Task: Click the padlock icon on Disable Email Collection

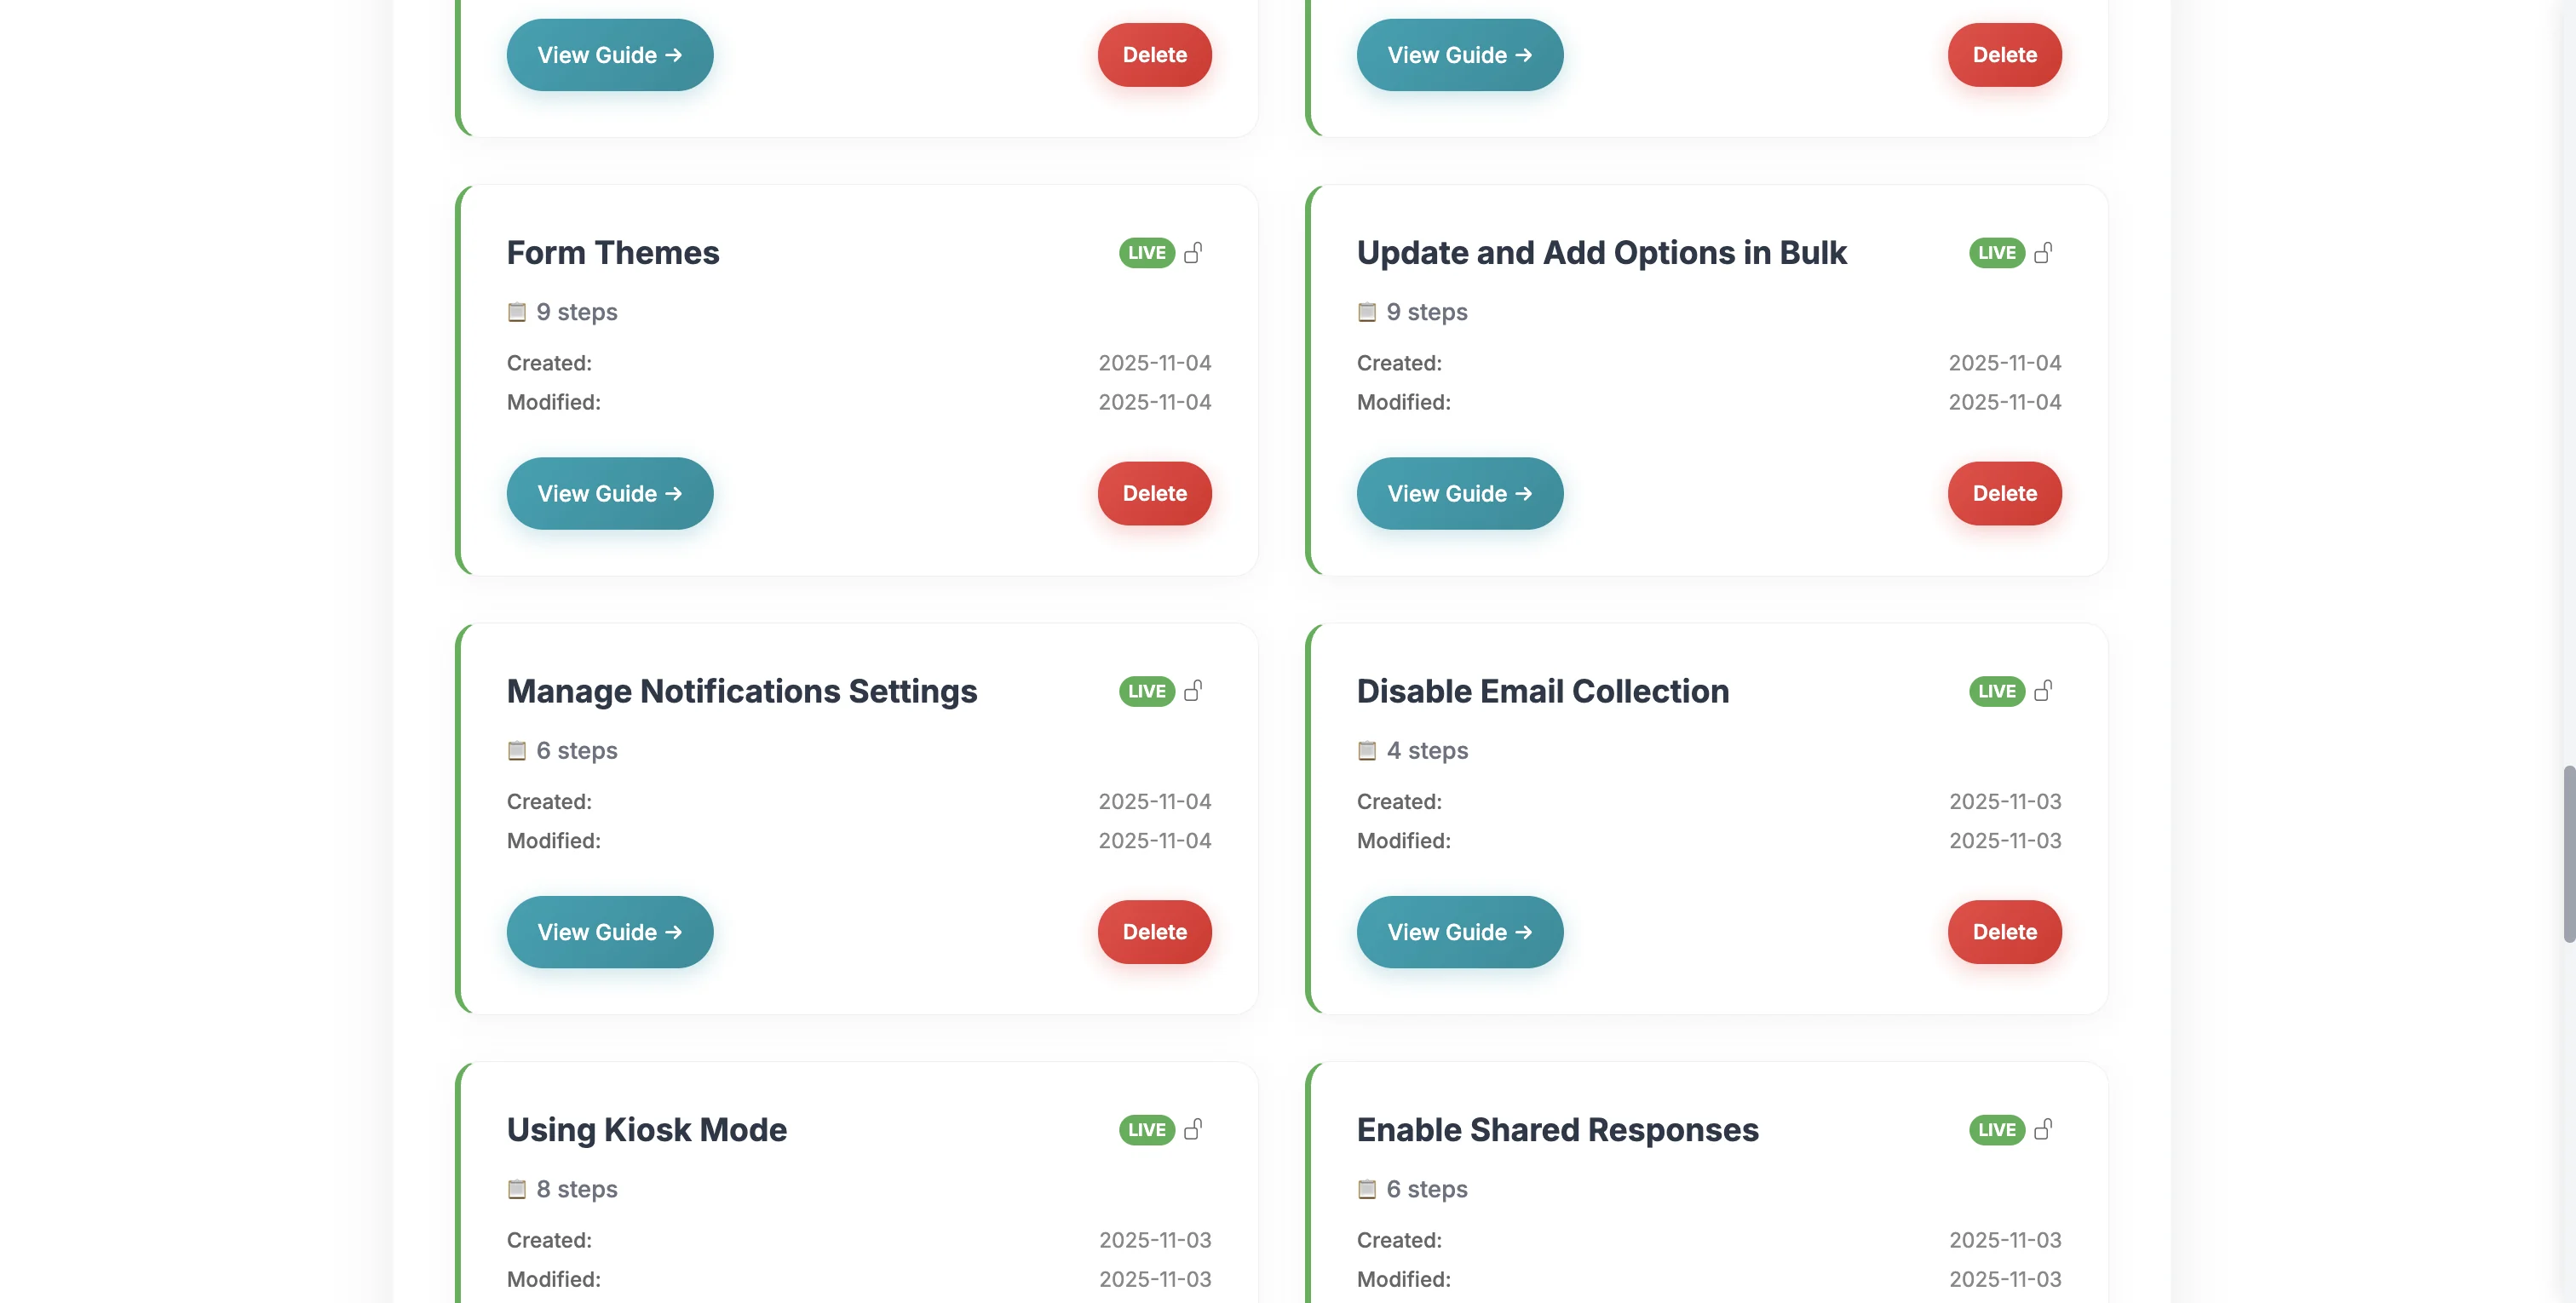Action: [2044, 691]
